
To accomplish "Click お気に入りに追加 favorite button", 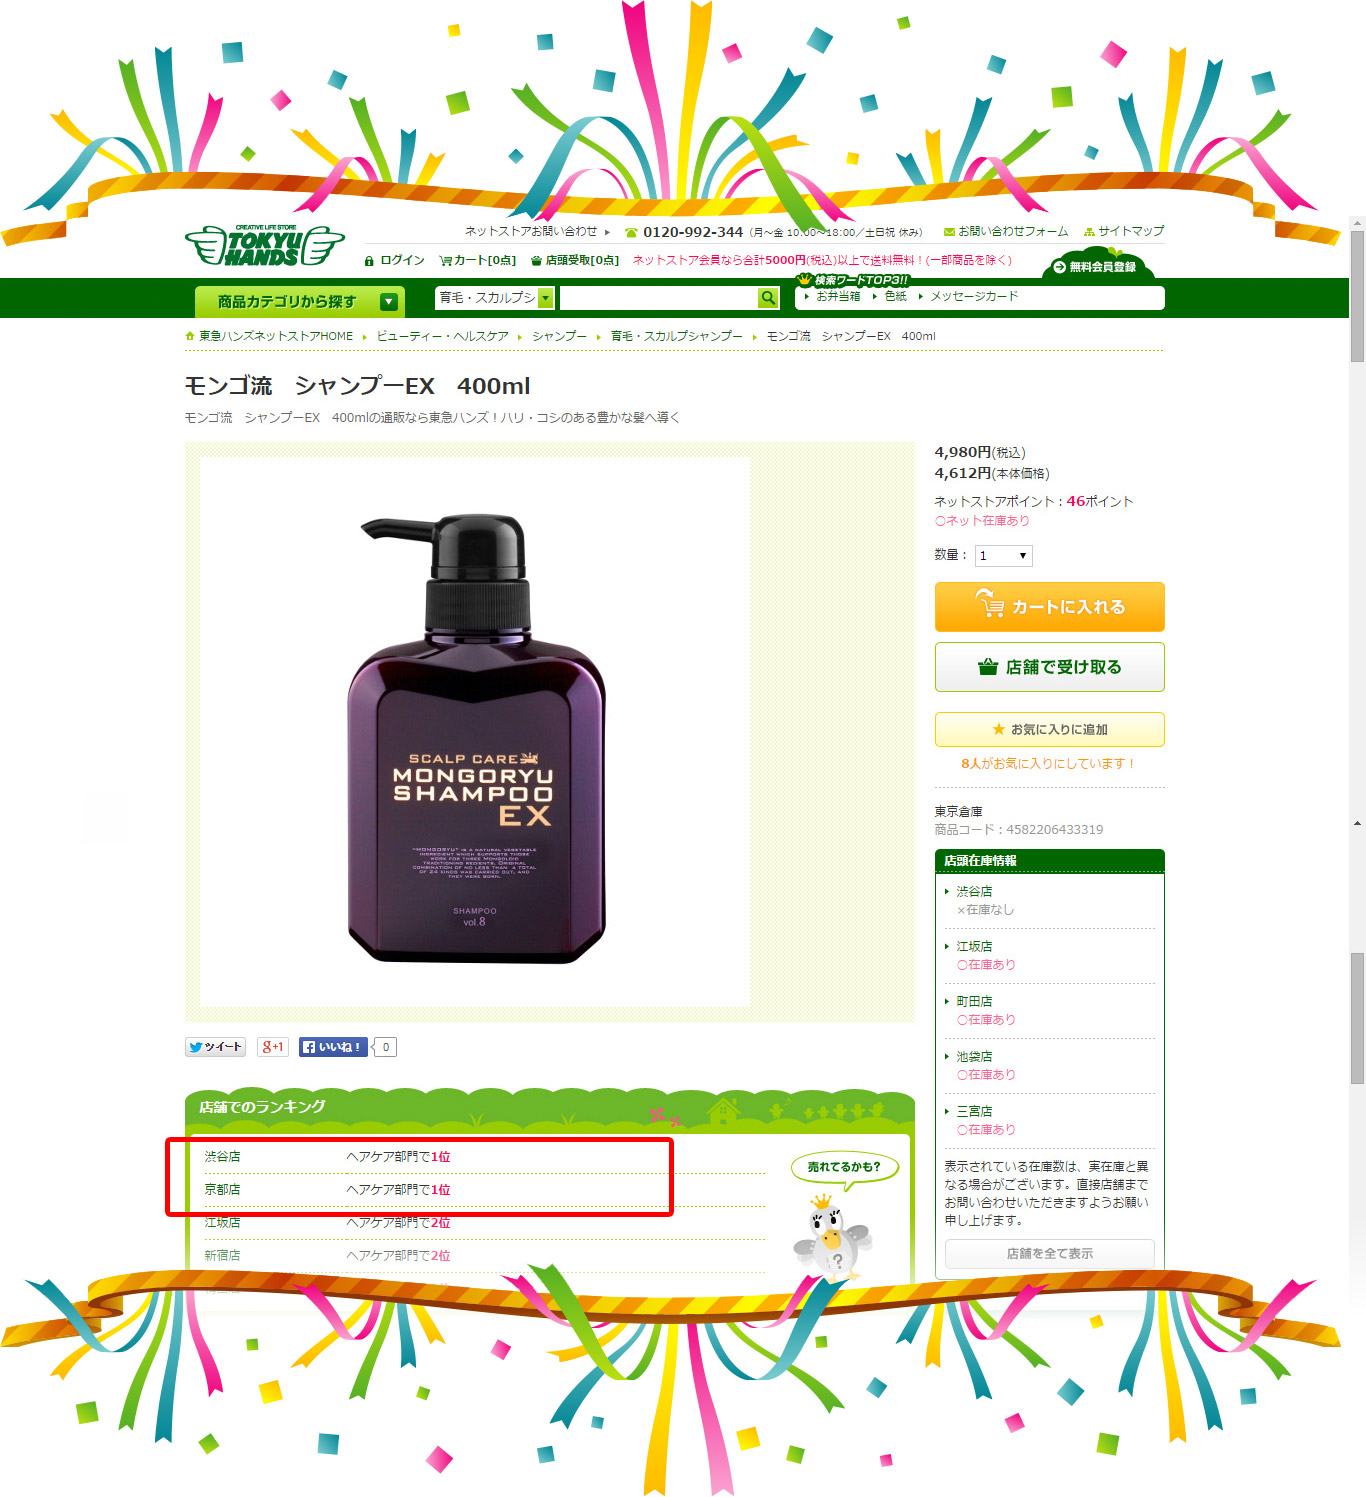I will tap(1050, 729).
